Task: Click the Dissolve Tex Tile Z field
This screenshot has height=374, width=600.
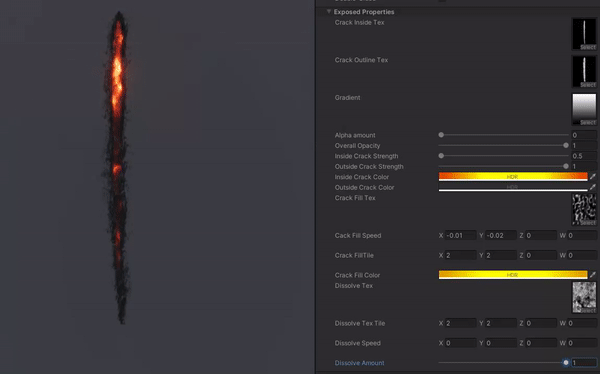Action: 541,323
